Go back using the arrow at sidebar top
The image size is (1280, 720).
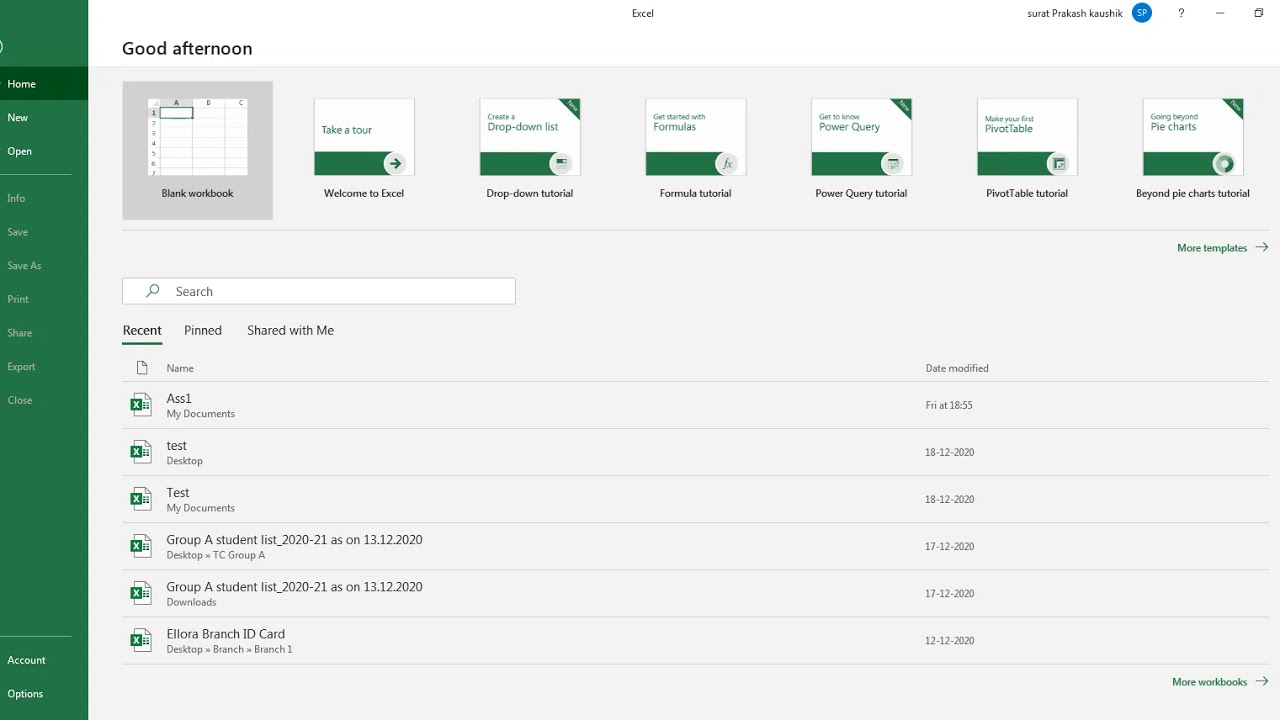click(2, 46)
